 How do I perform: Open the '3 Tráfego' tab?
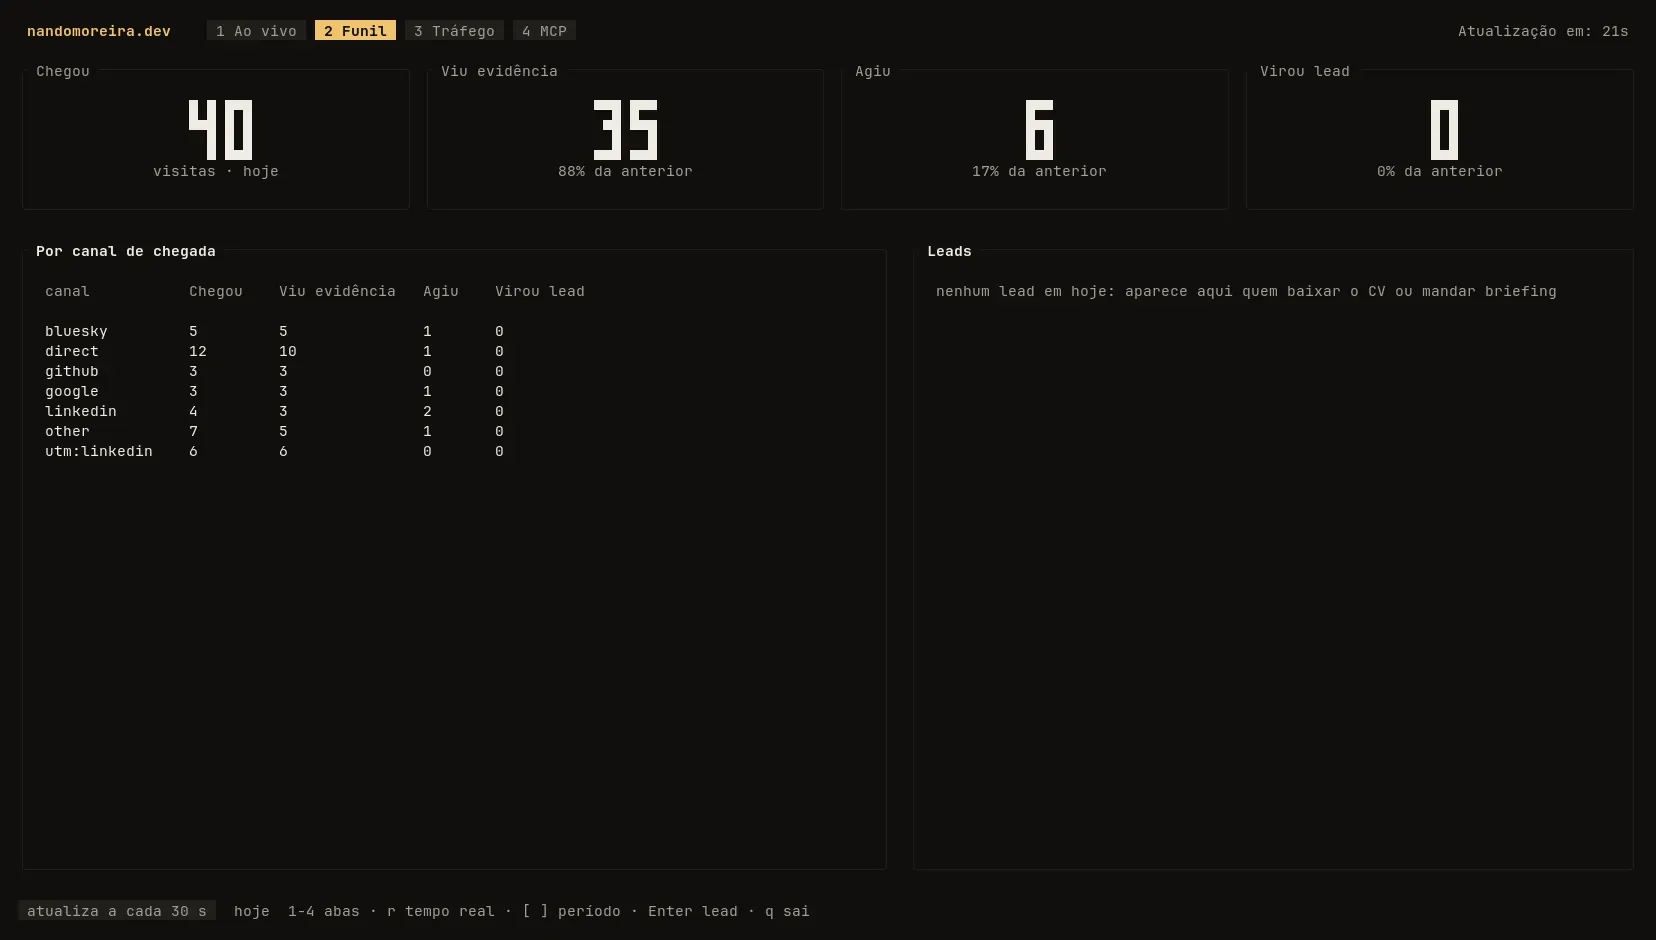pos(455,31)
